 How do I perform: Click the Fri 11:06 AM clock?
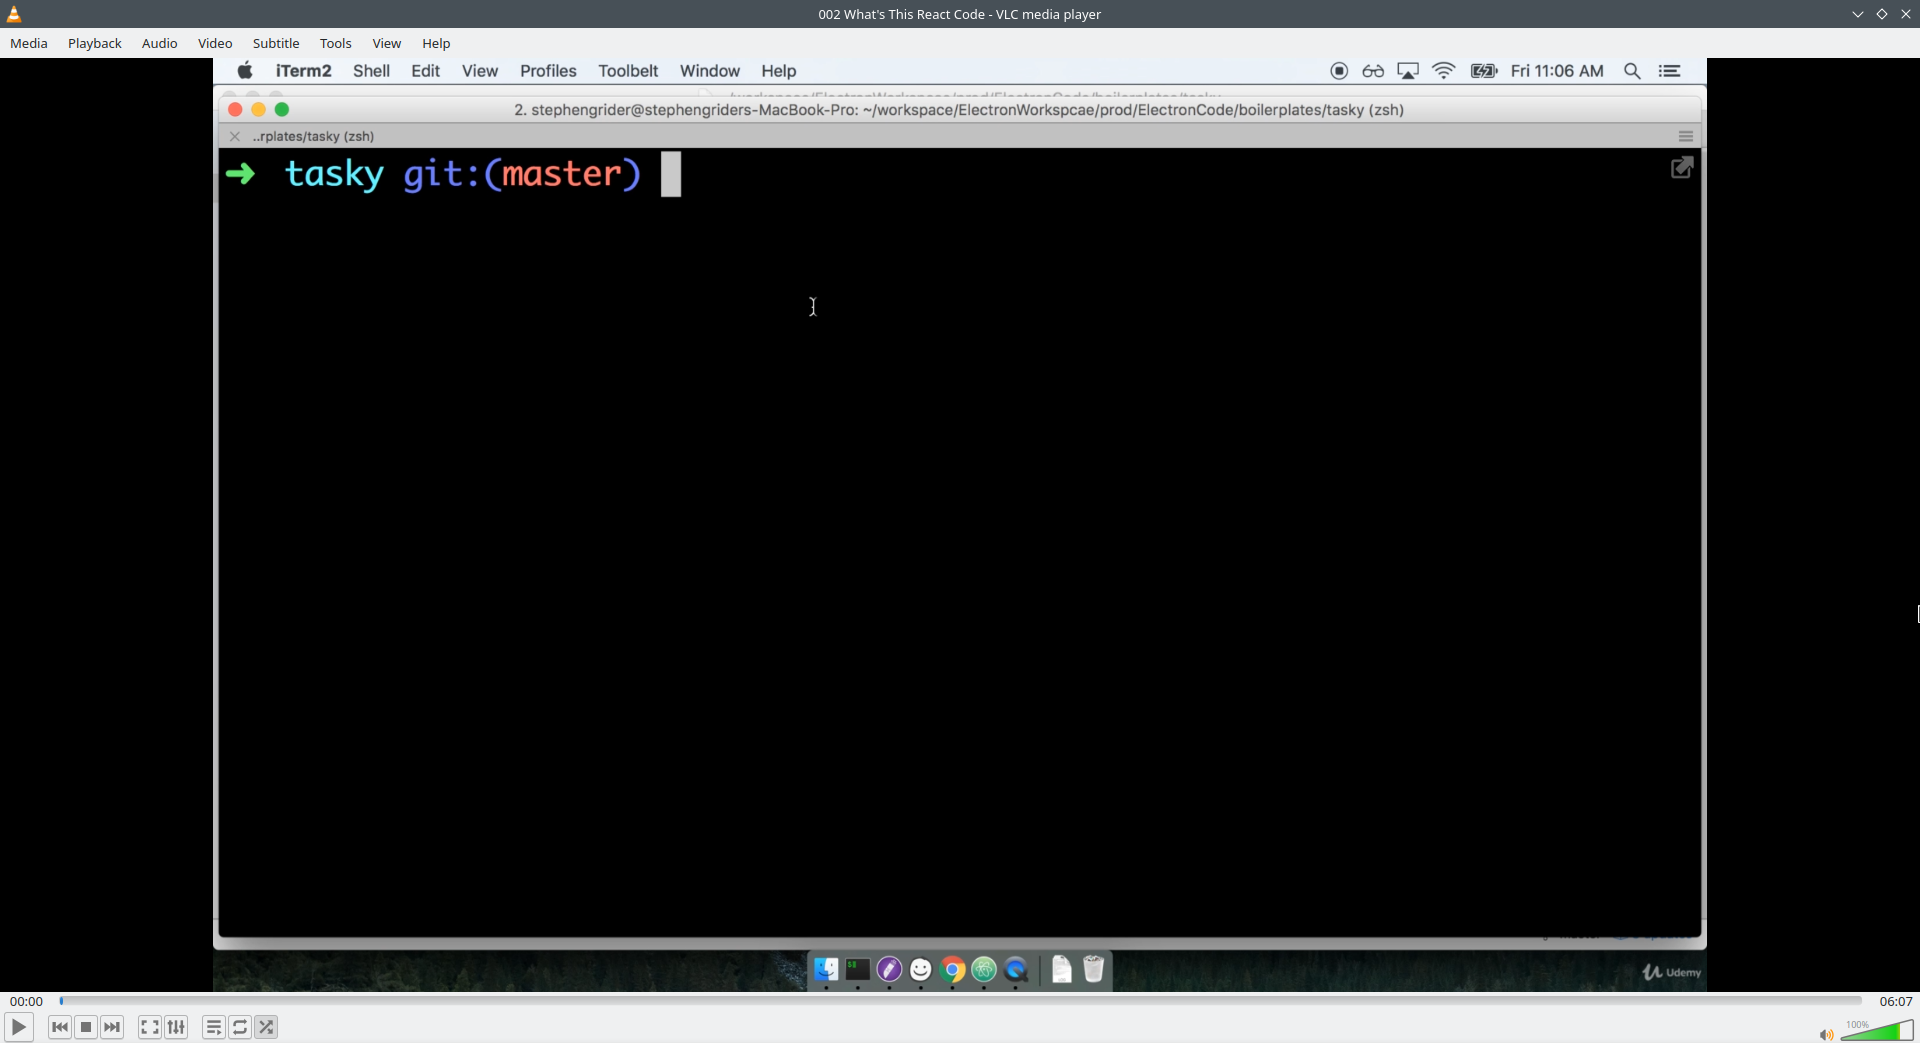[1557, 71]
